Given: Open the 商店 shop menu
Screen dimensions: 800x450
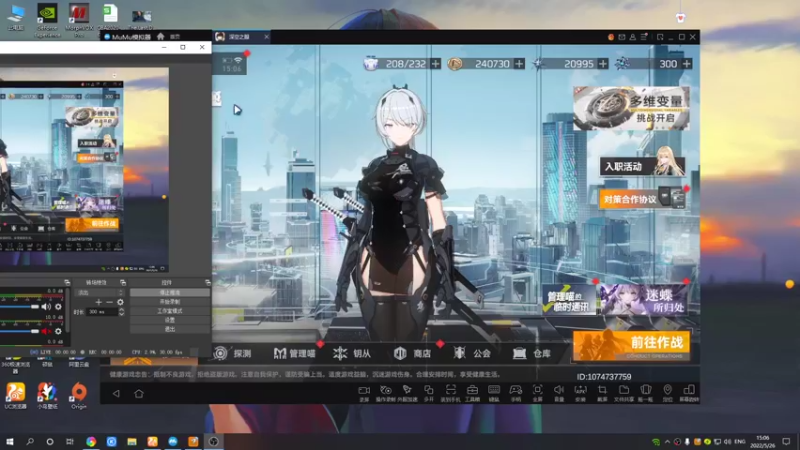Looking at the screenshot, I should (412, 353).
